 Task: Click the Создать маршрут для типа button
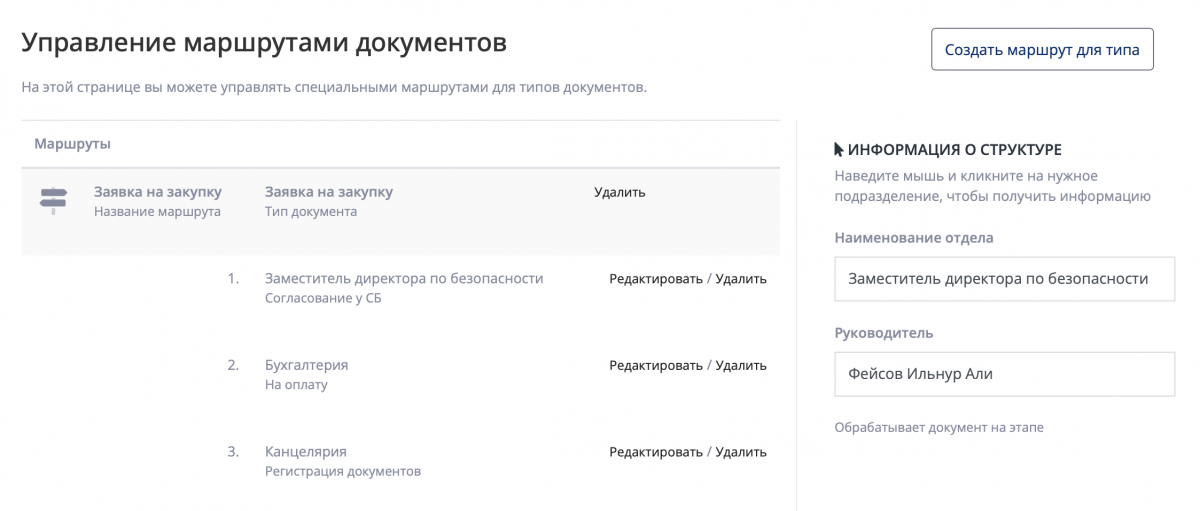[1042, 49]
